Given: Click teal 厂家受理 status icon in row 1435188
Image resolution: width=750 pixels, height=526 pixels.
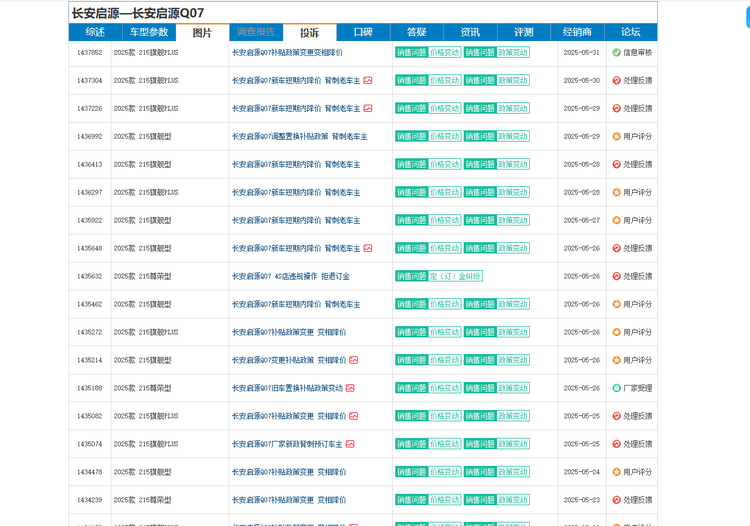Looking at the screenshot, I should (617, 388).
